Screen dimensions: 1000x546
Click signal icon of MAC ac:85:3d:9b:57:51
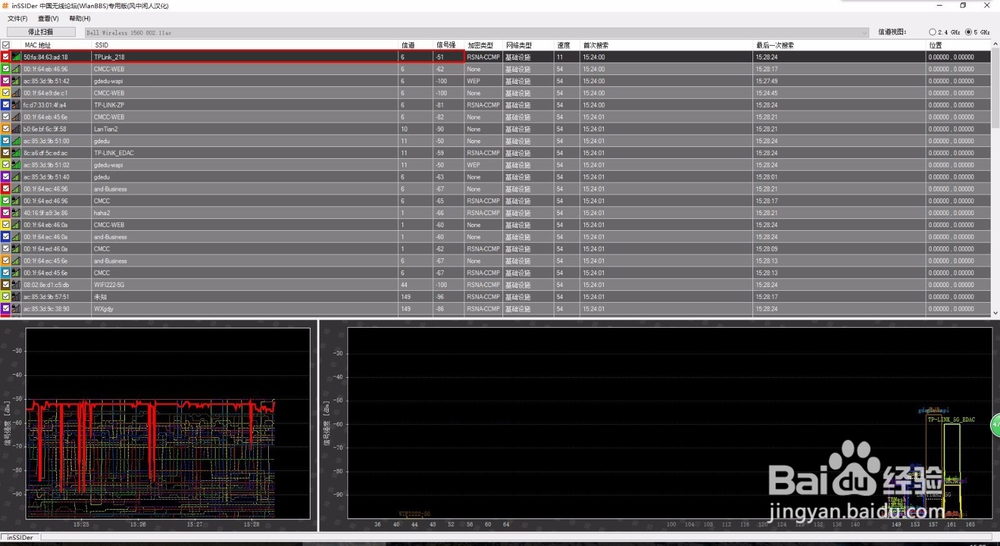17,297
